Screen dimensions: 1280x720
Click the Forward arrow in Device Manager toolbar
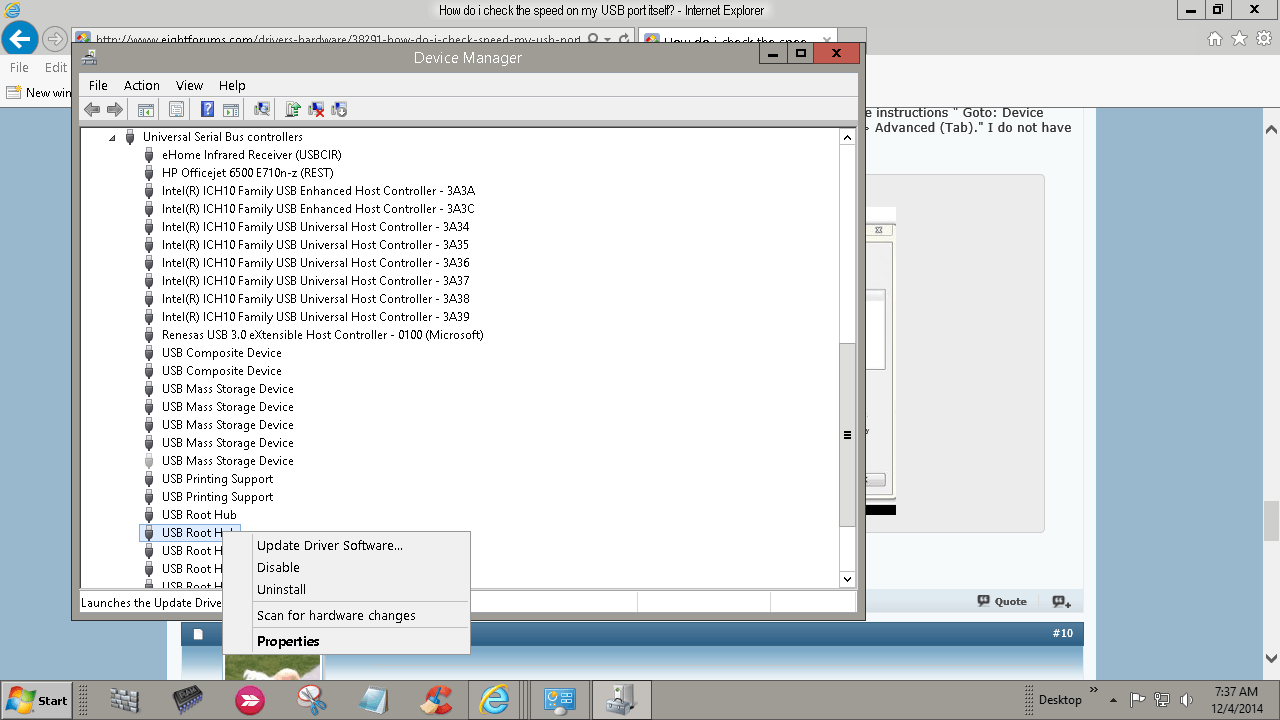[115, 109]
